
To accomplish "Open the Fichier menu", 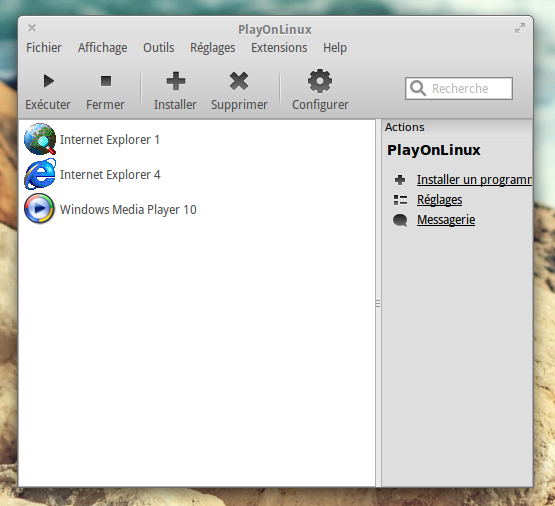I will click(x=44, y=47).
